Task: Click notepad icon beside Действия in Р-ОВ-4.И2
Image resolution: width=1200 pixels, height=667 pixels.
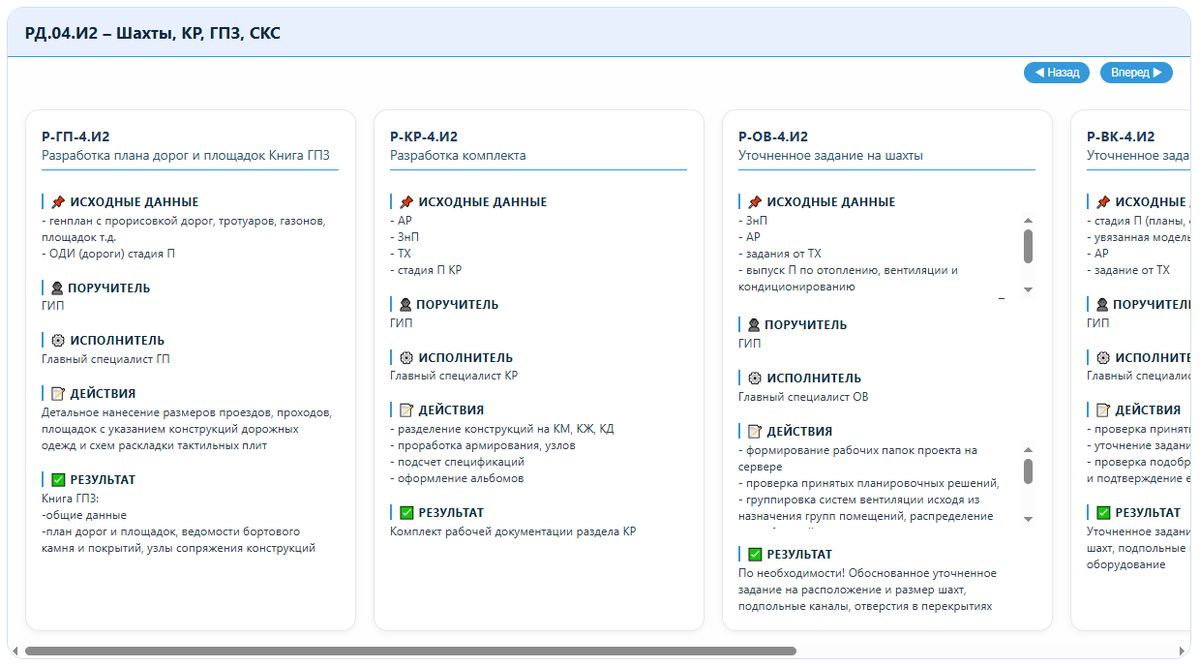Action: click(754, 432)
